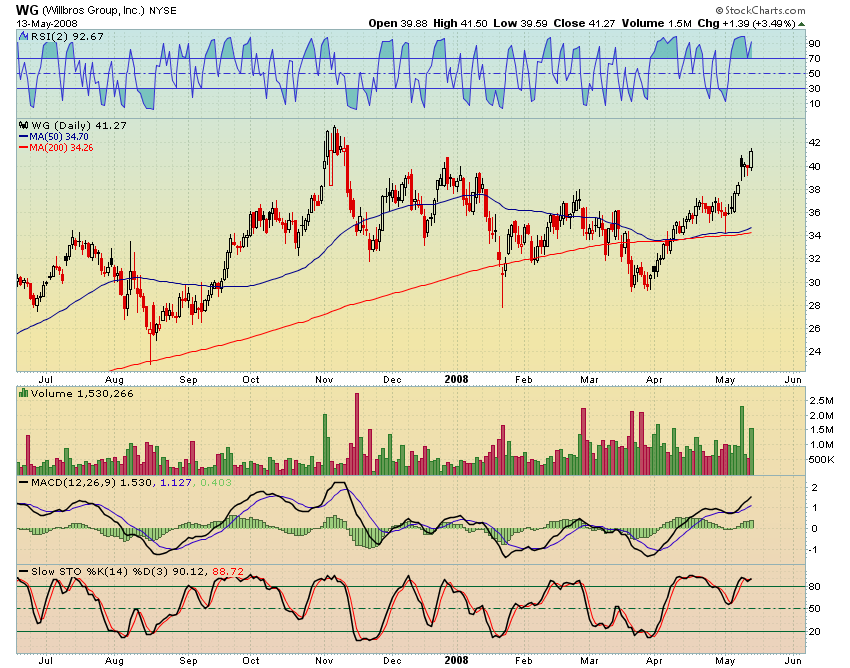Click the 'Chg +1.39 (+3.49%)' text
The image size is (850, 668).
click(x=746, y=23)
